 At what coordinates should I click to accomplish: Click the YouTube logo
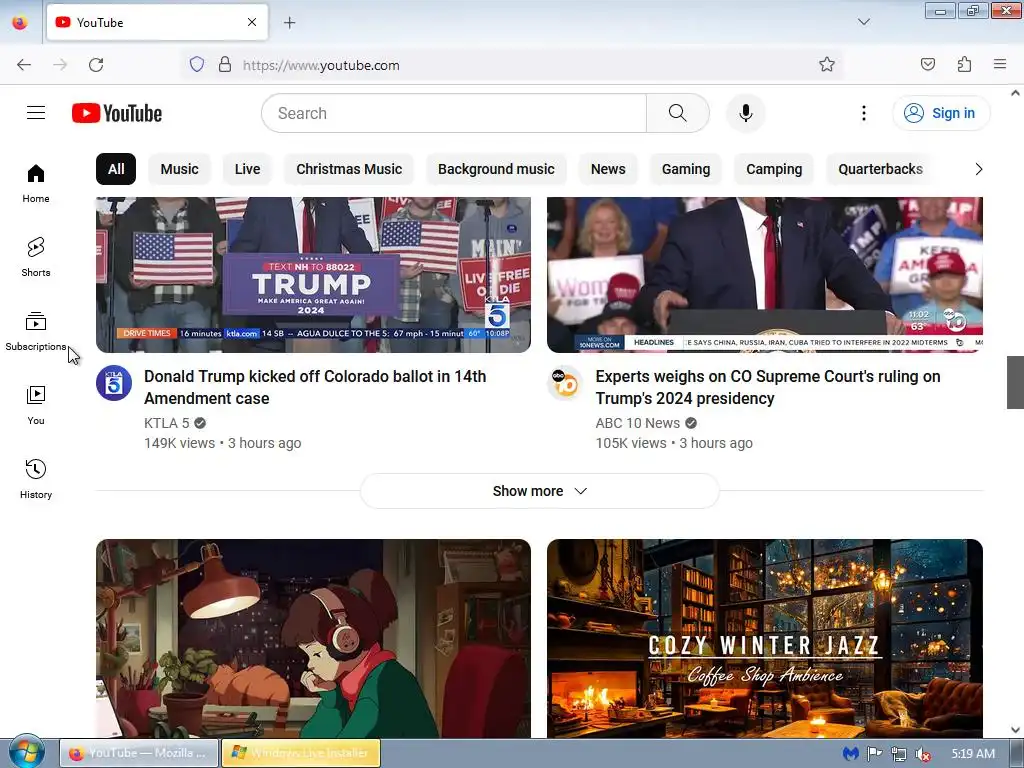click(x=117, y=113)
